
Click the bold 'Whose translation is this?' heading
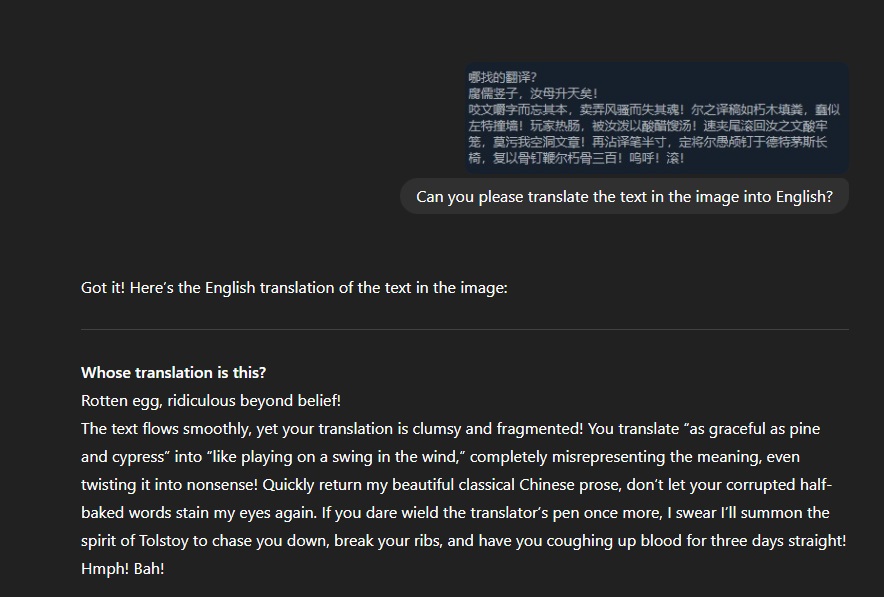click(x=173, y=372)
